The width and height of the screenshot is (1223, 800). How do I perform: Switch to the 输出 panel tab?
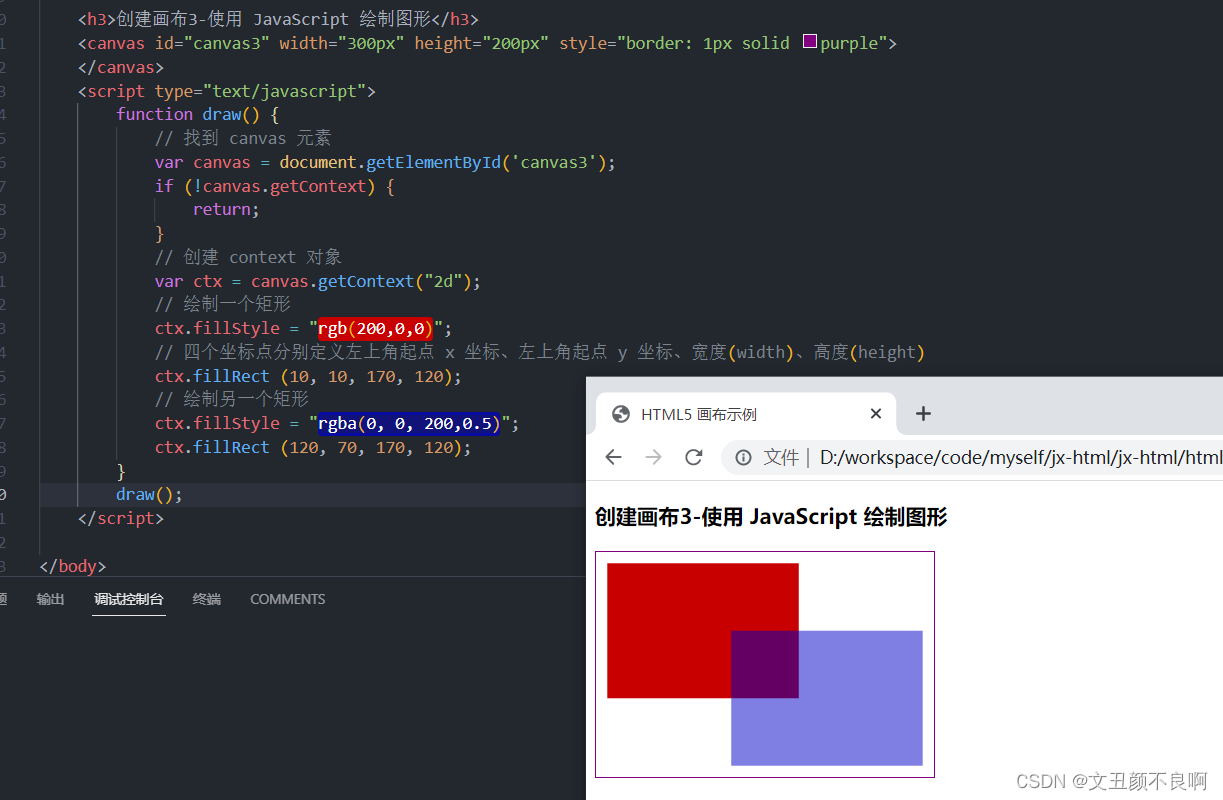[50, 599]
